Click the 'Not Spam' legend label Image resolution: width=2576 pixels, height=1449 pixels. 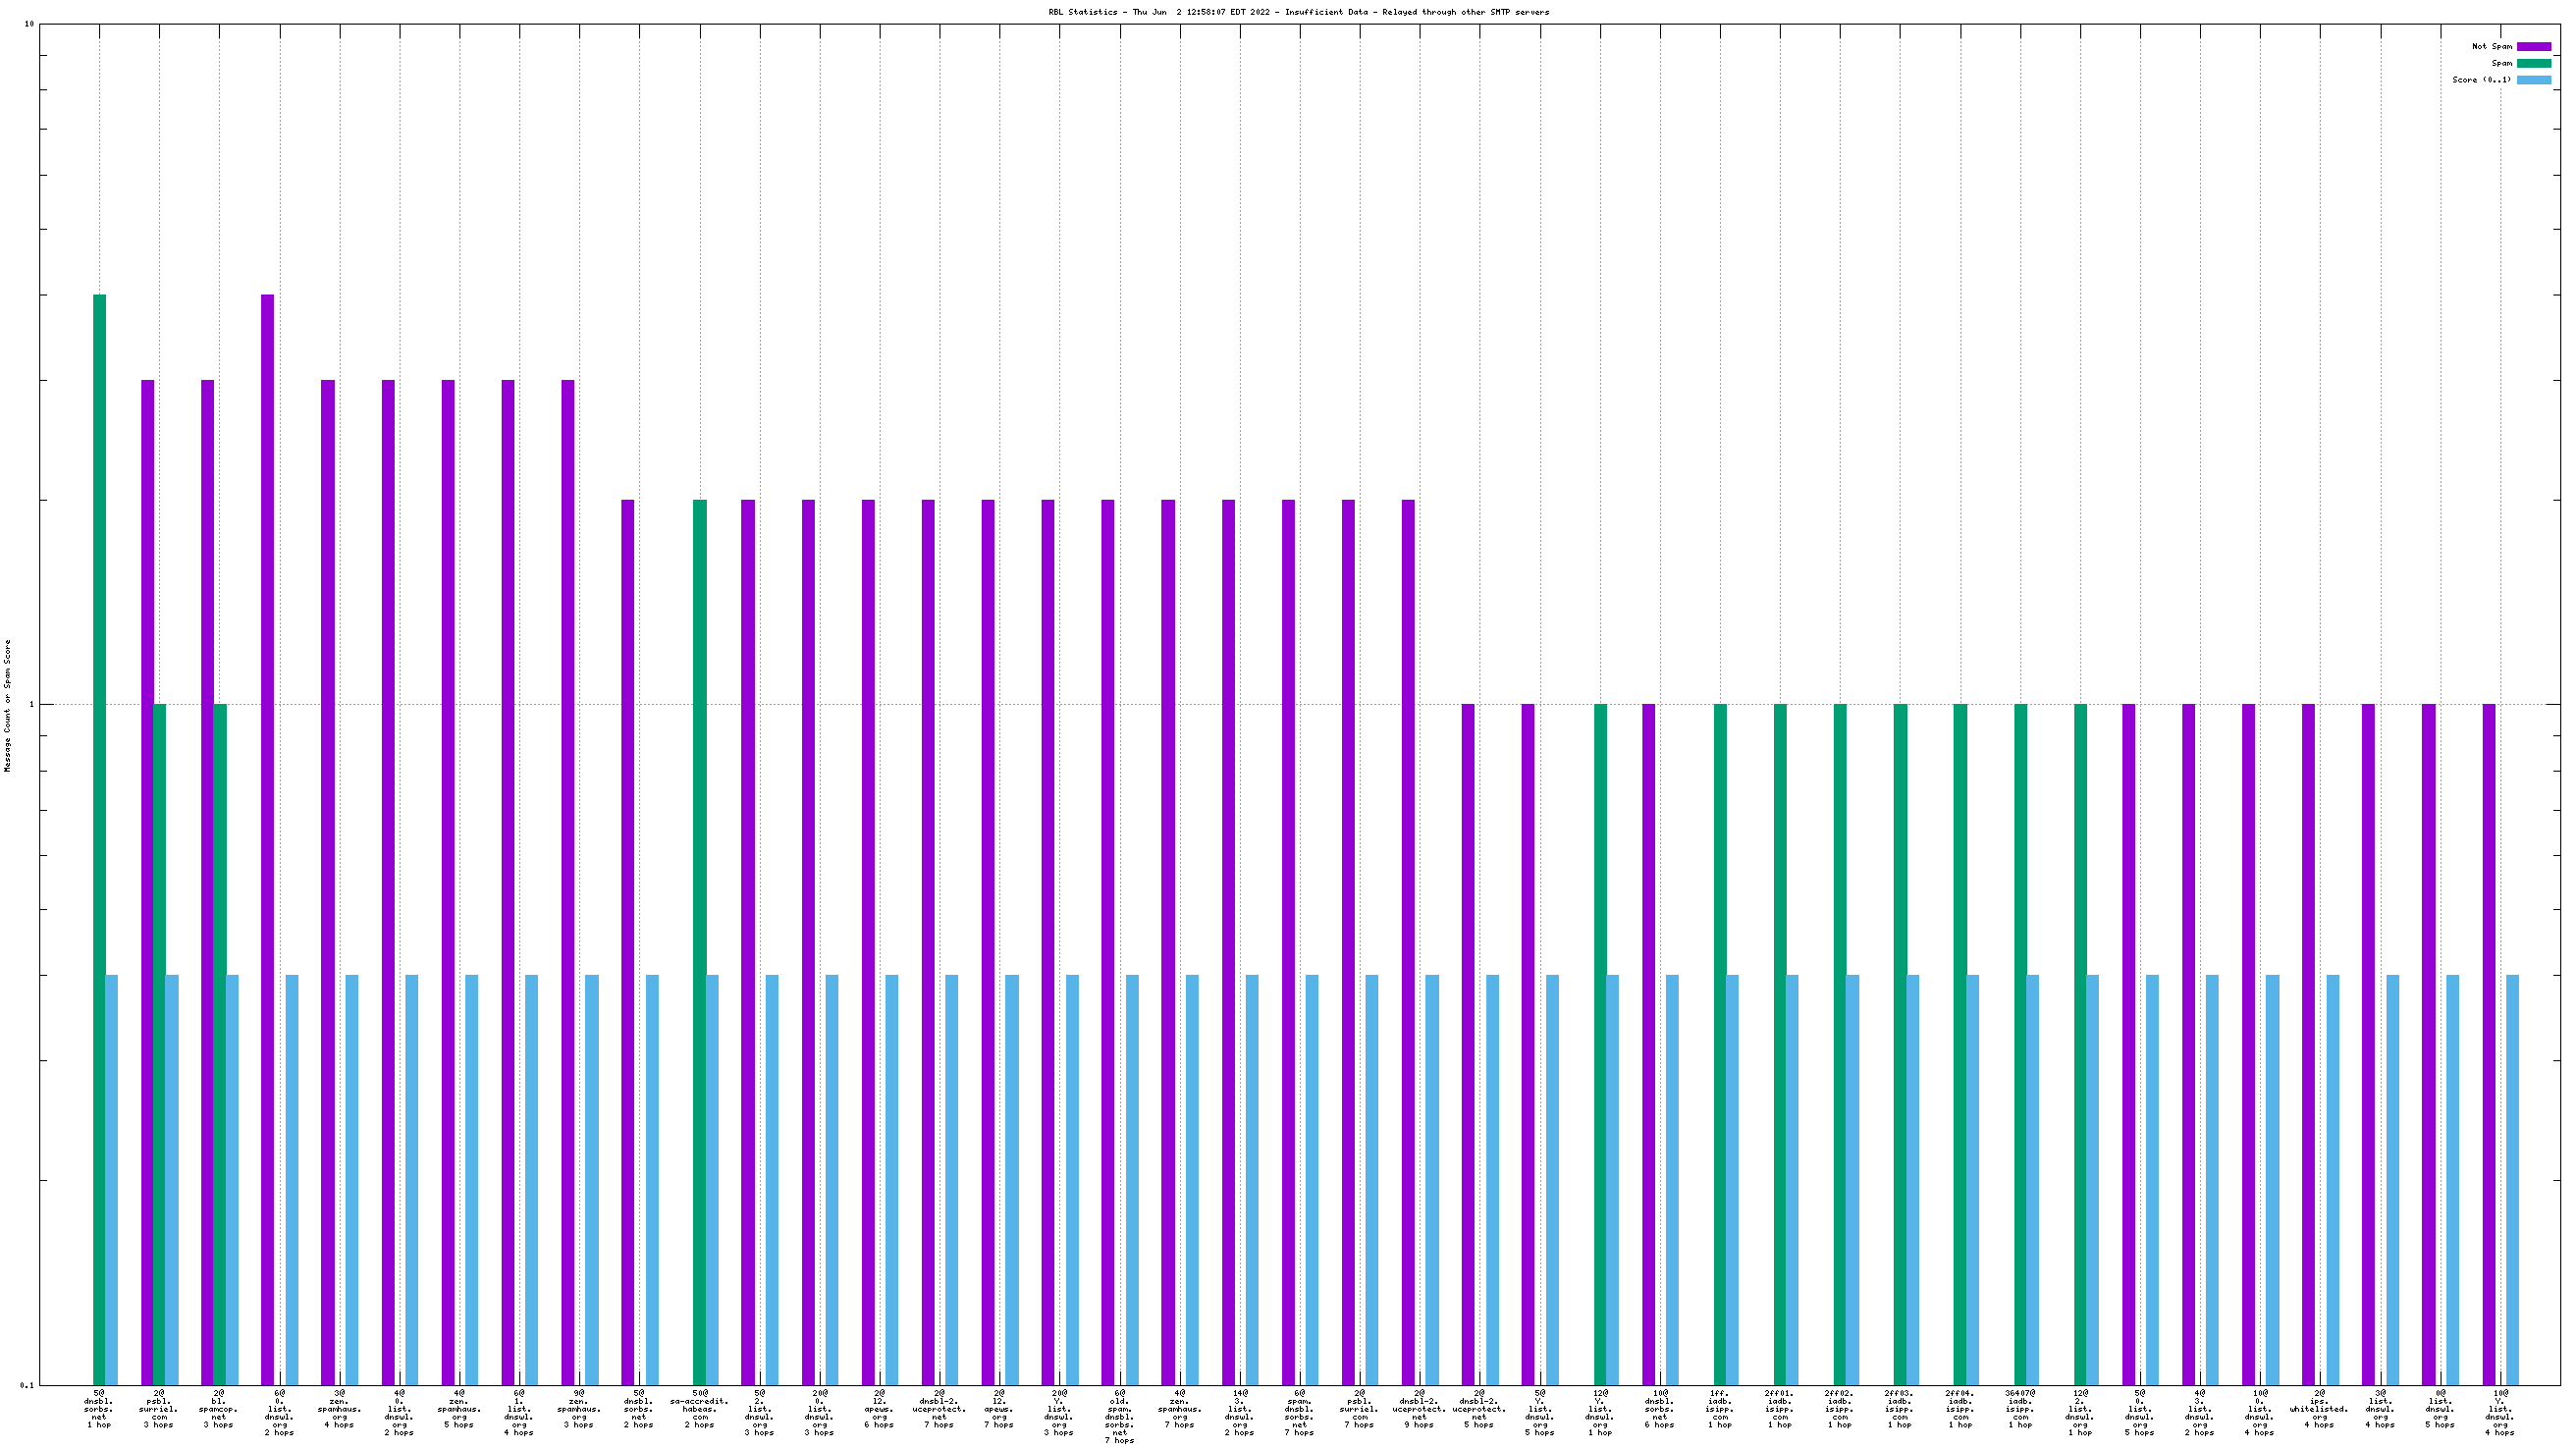[x=2491, y=46]
